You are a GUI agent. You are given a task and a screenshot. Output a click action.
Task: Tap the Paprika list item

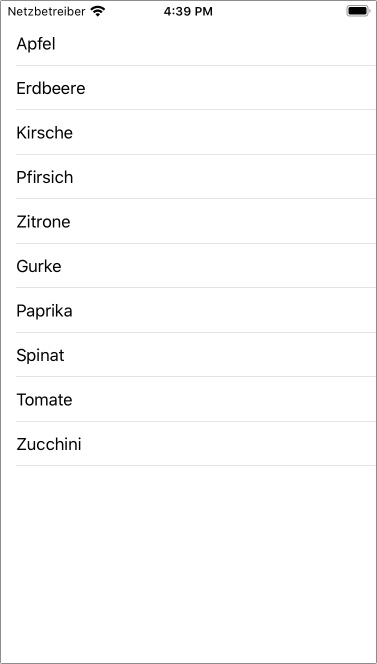[188, 310]
